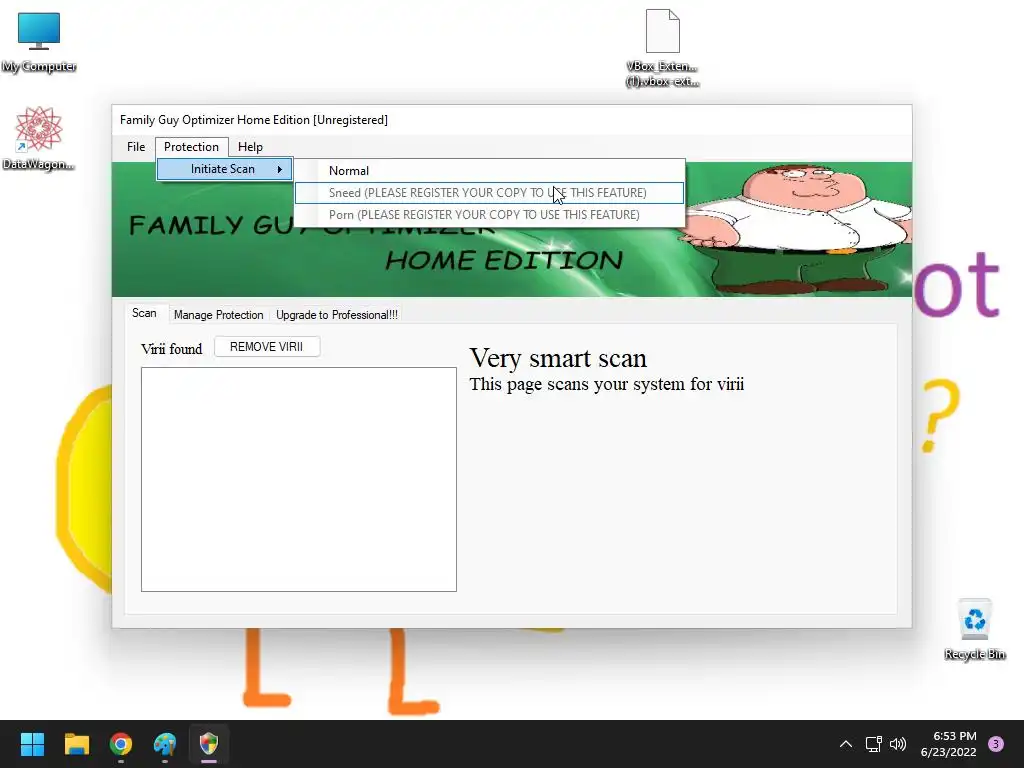Open the Upgrade to Professional!!! tab

pyautogui.click(x=337, y=315)
